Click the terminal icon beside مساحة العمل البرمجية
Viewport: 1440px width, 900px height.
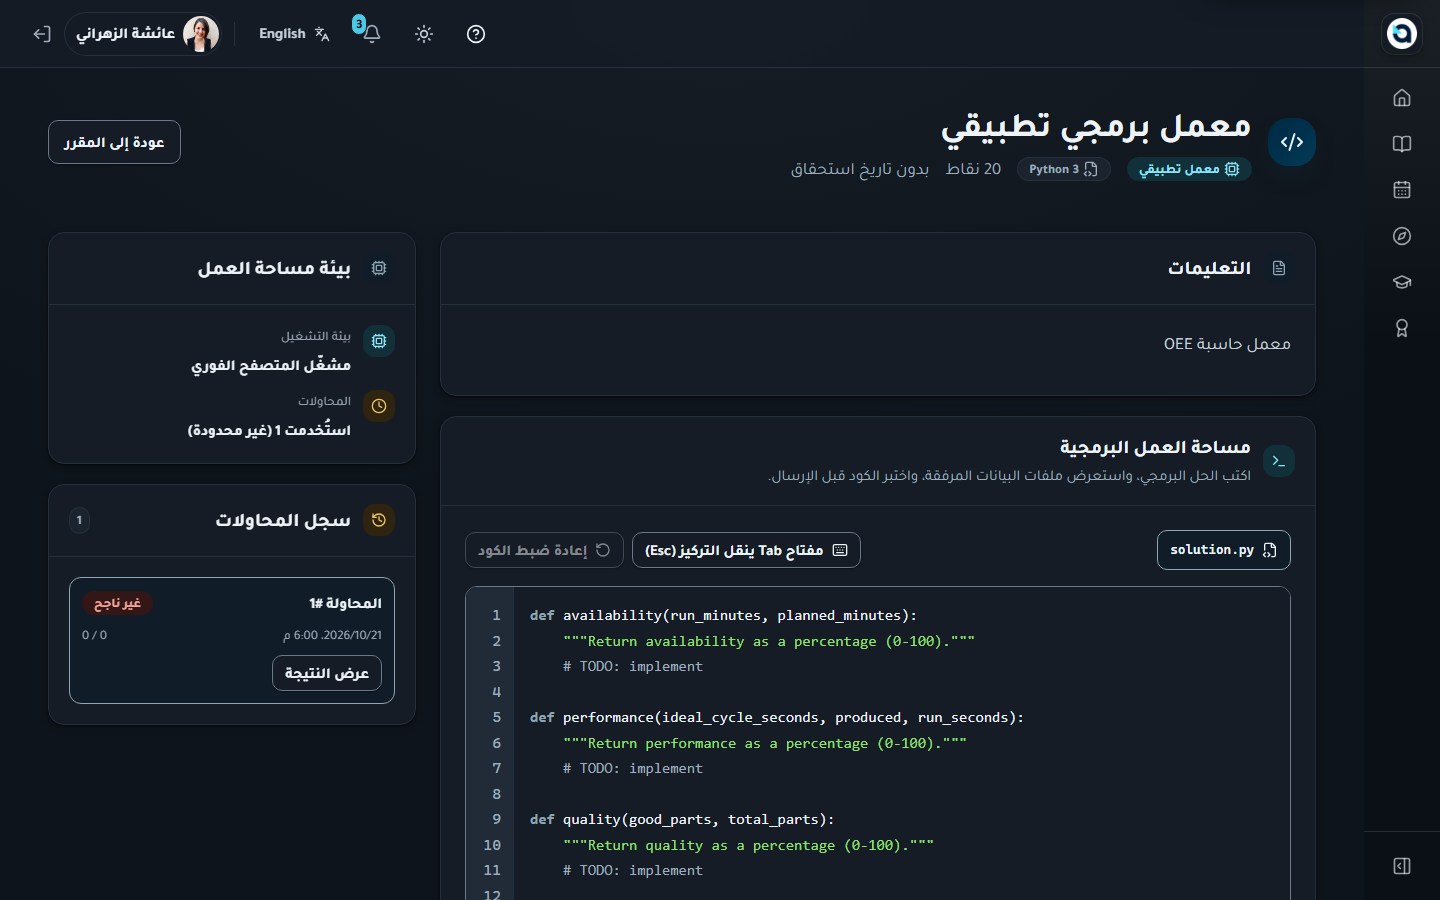[x=1279, y=461]
